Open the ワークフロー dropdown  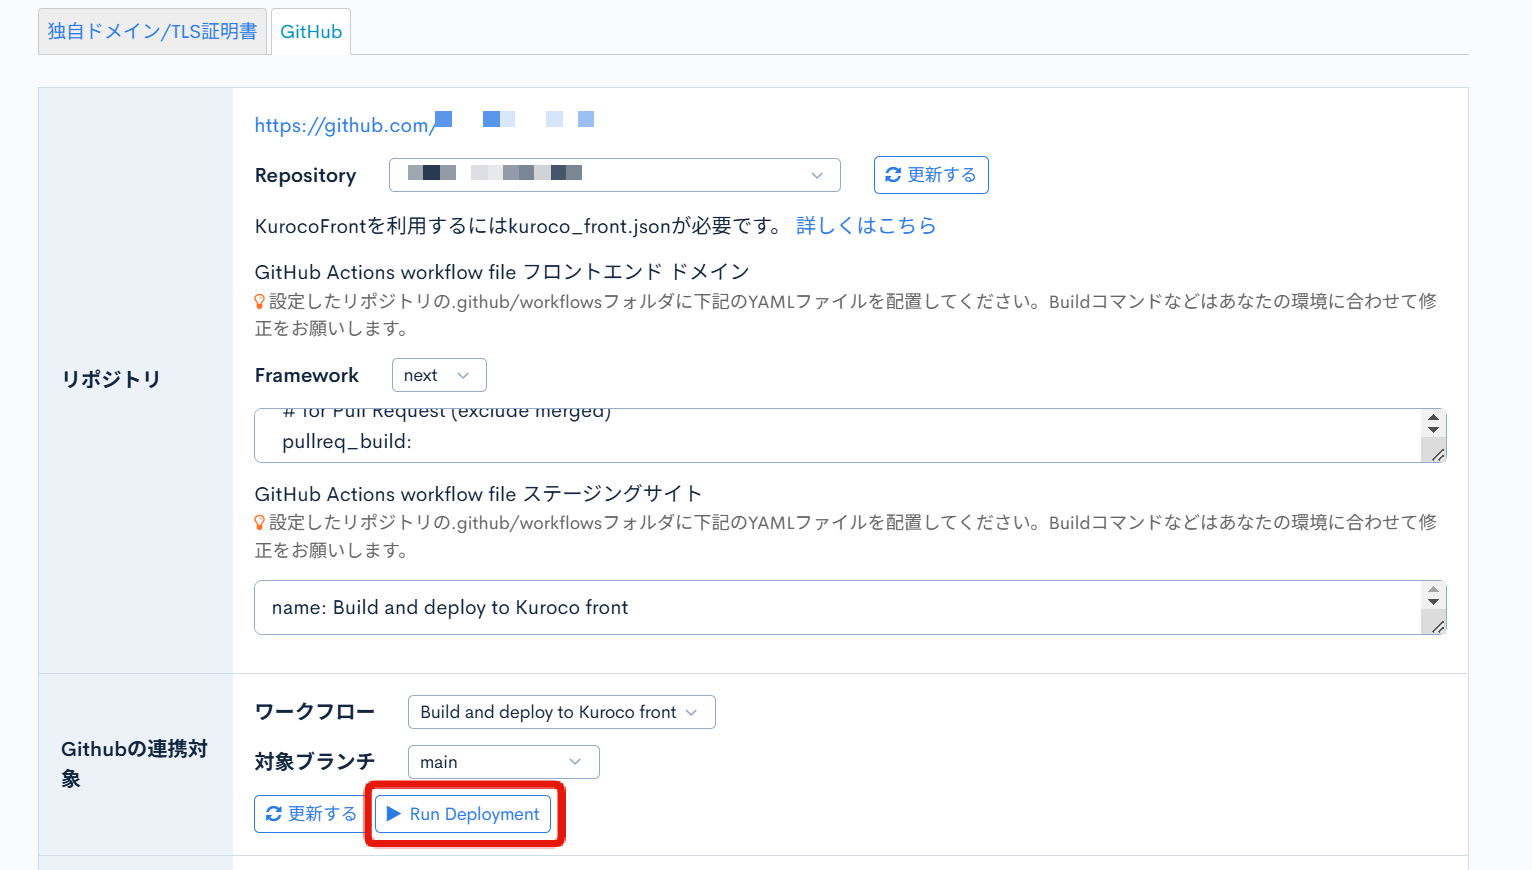coord(561,712)
